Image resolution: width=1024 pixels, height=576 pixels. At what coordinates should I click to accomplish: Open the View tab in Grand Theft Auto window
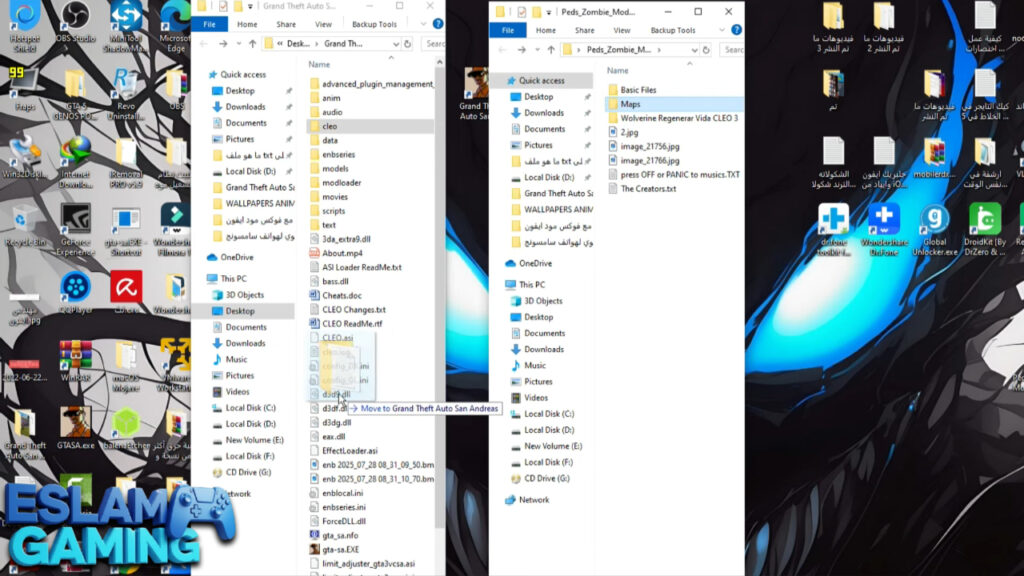click(x=323, y=24)
